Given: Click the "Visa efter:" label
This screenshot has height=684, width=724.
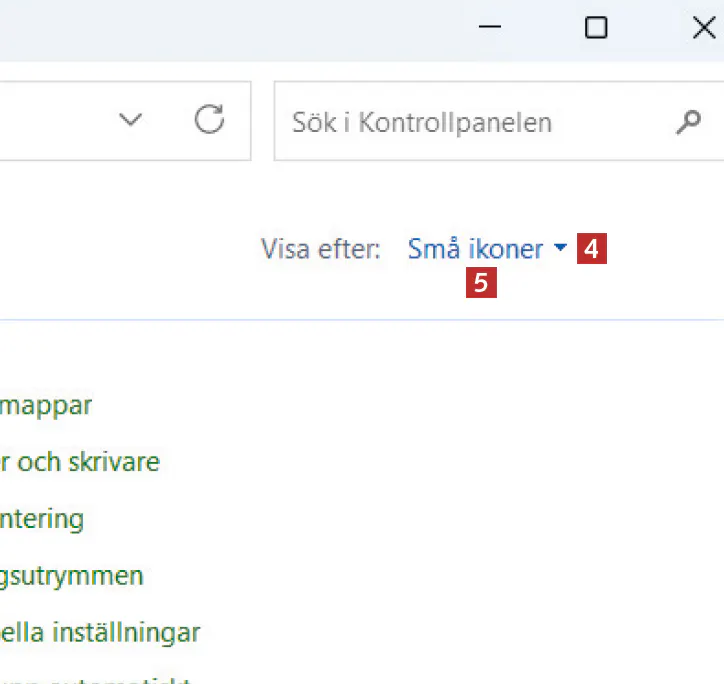Looking at the screenshot, I should point(321,249).
